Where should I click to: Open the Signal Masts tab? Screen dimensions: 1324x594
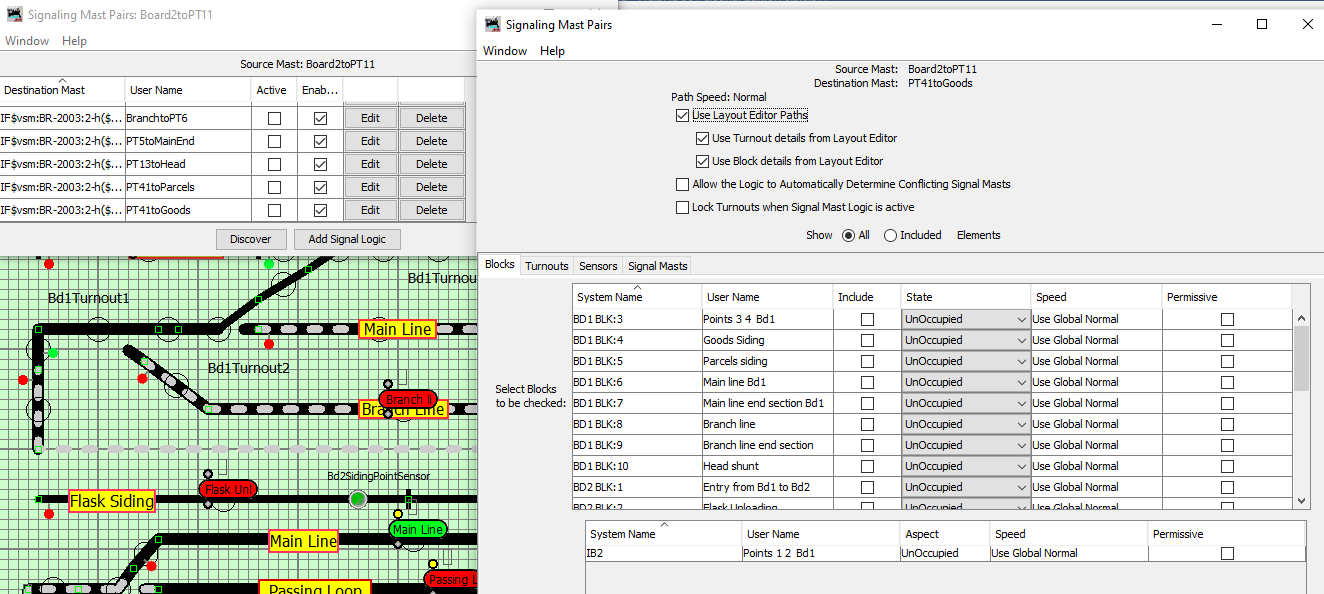[657, 266]
